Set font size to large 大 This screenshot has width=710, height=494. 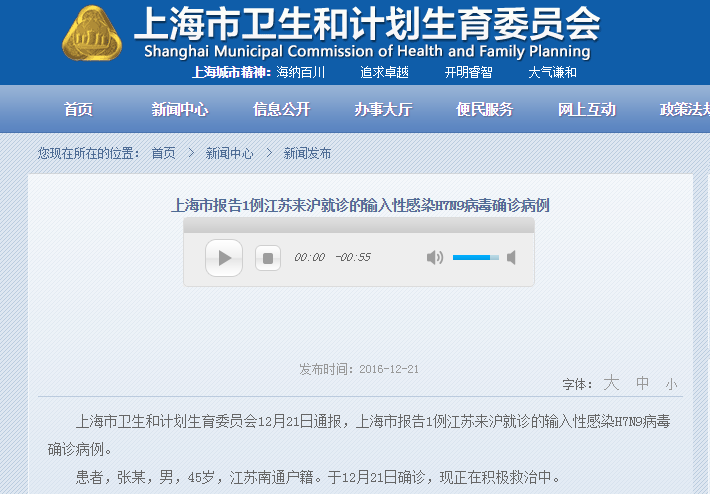(611, 383)
